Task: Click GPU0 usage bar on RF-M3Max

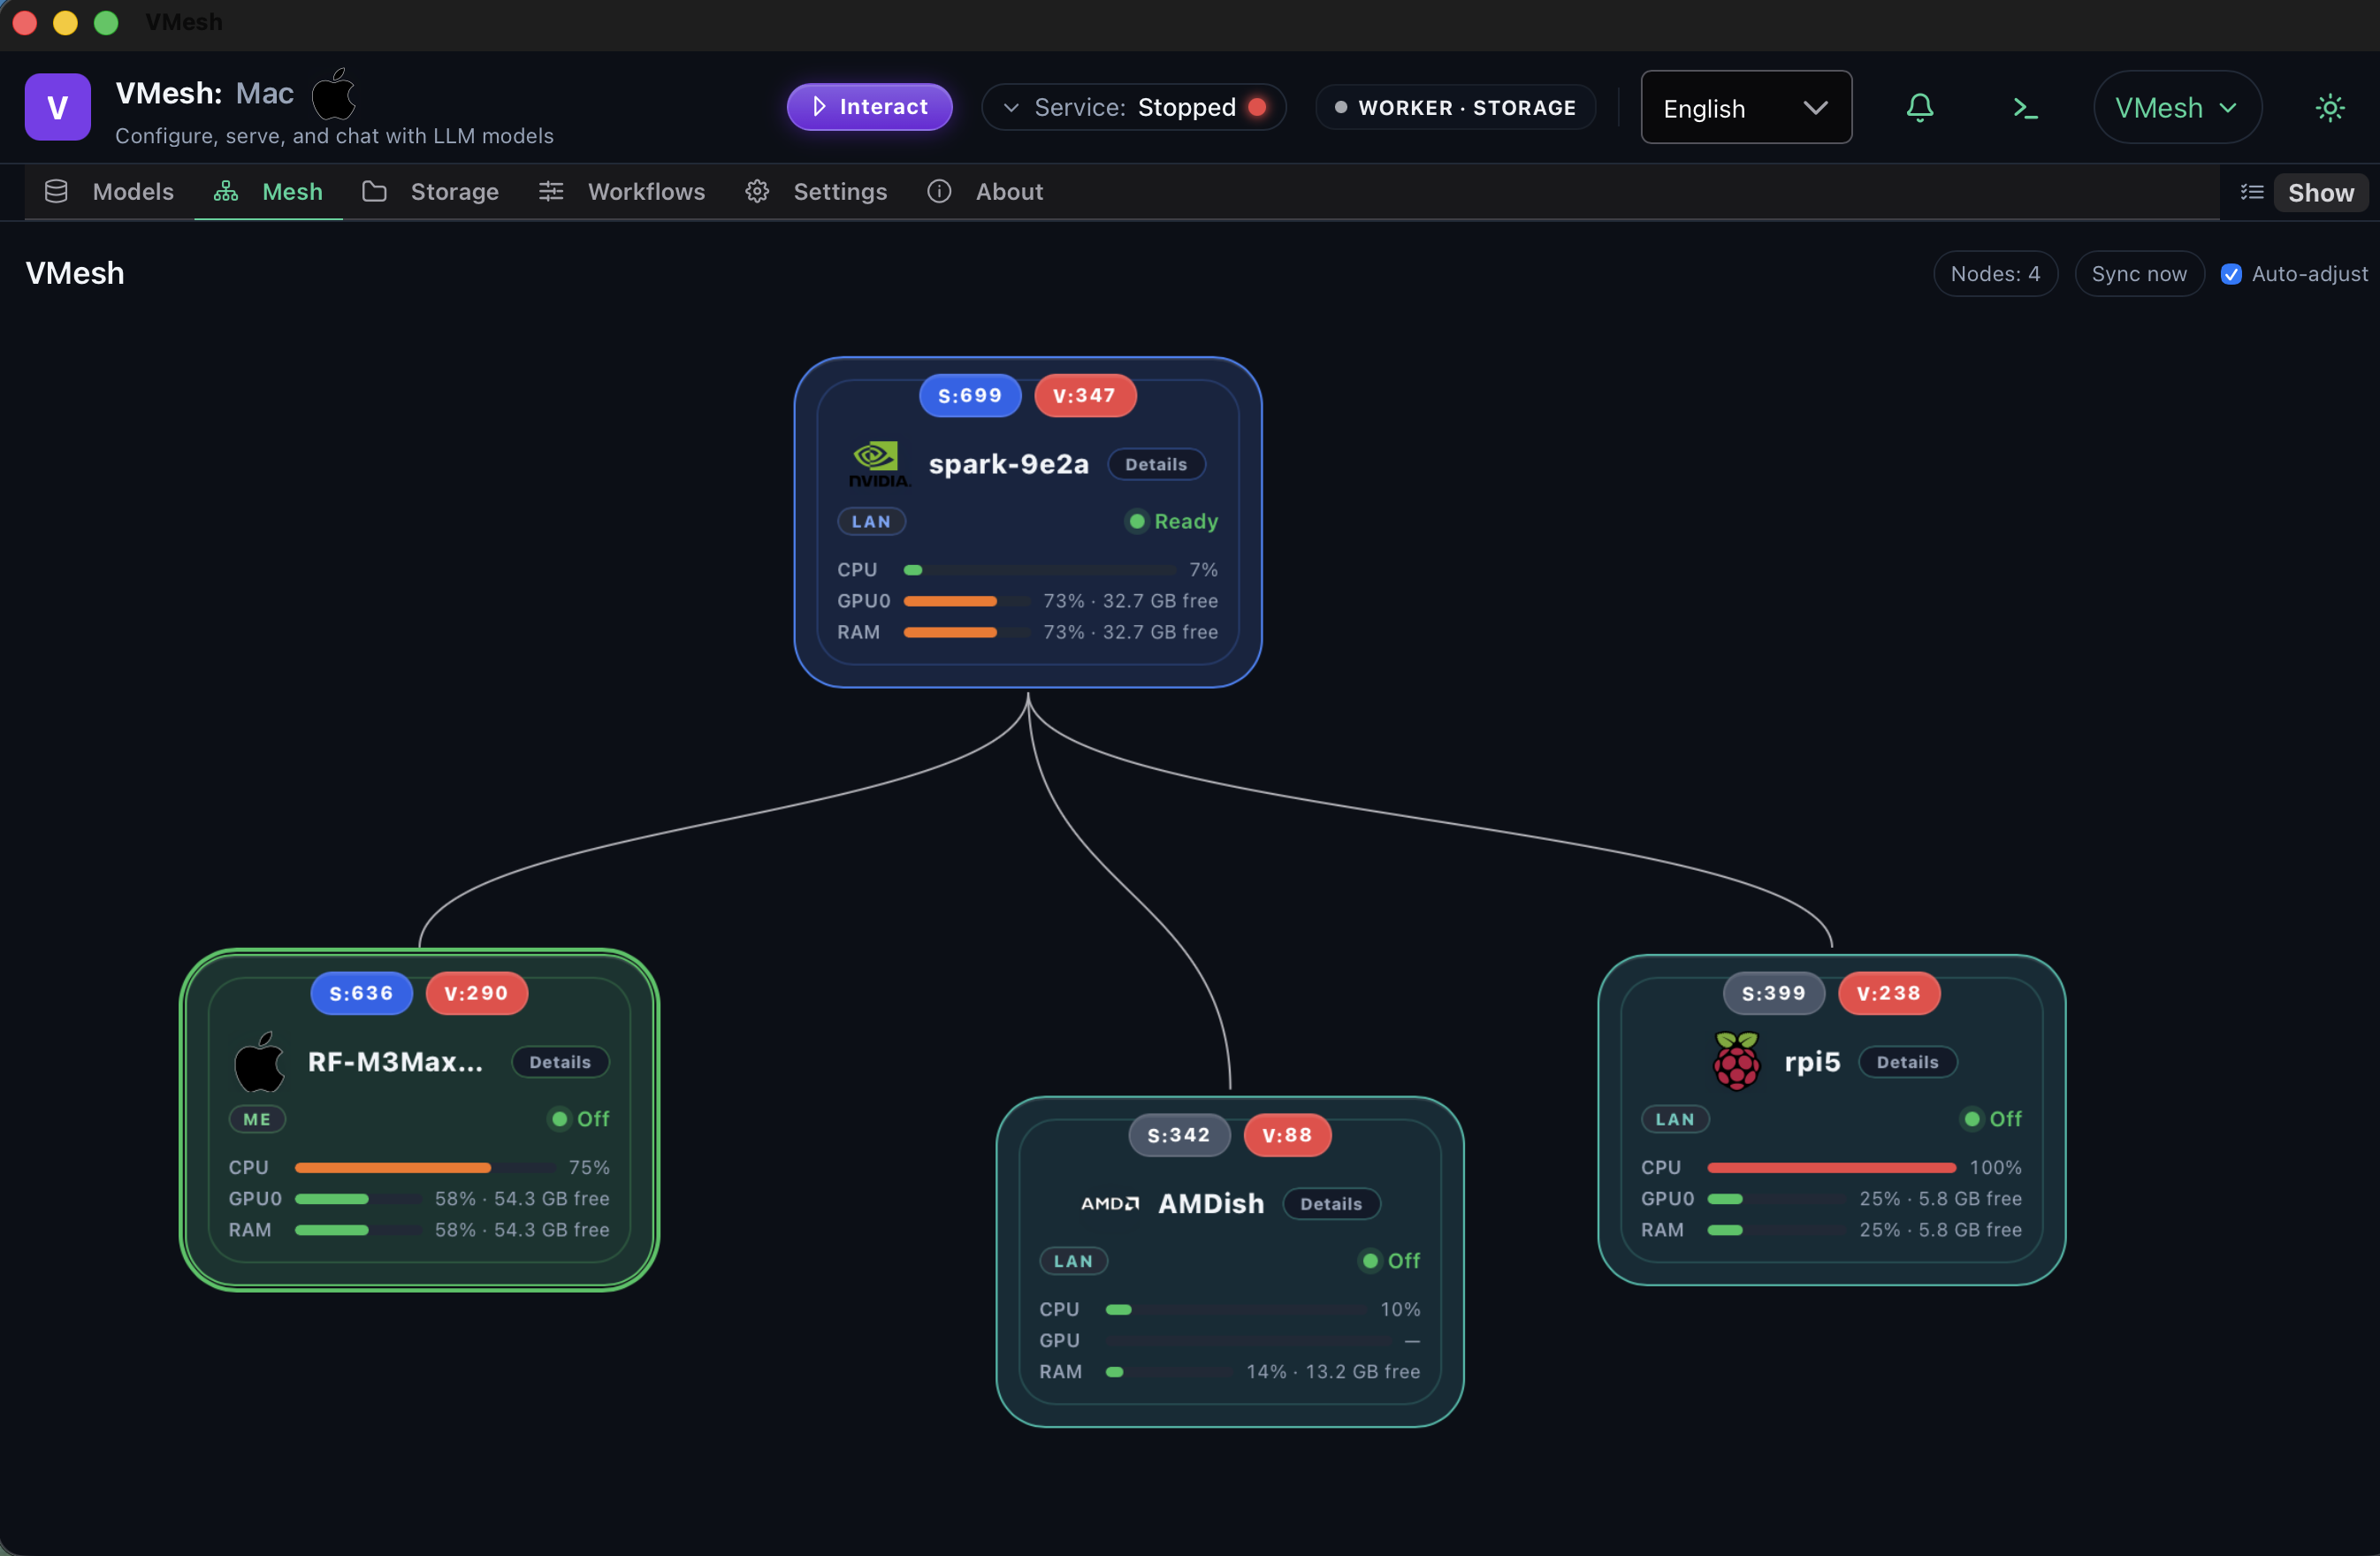Action: [x=357, y=1200]
